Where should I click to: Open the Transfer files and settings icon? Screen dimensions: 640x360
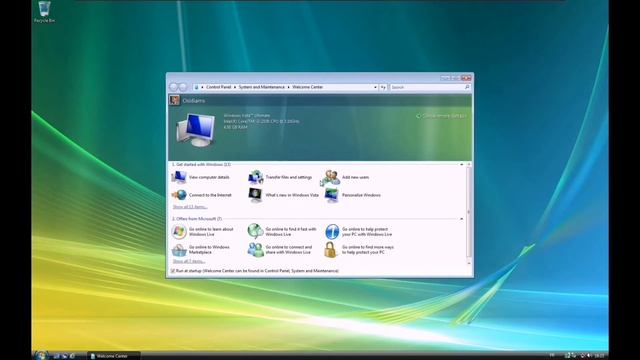256,177
